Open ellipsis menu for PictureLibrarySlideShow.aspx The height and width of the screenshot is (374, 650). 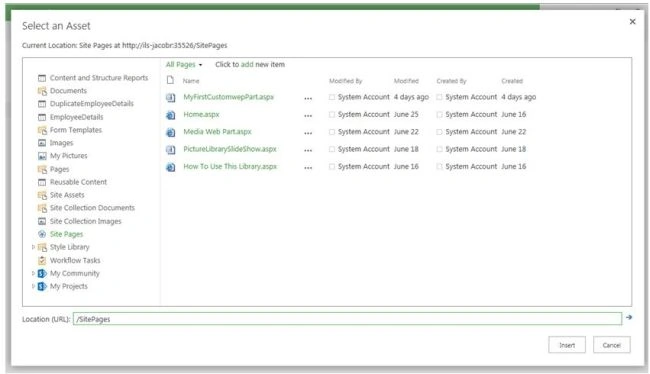pyautogui.click(x=308, y=151)
